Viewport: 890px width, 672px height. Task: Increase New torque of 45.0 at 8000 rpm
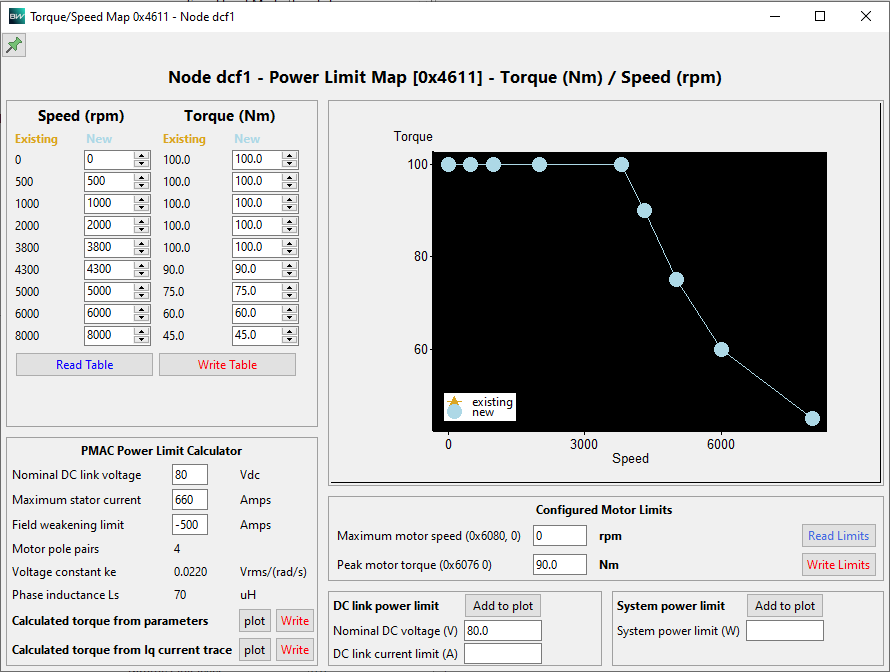point(289,331)
